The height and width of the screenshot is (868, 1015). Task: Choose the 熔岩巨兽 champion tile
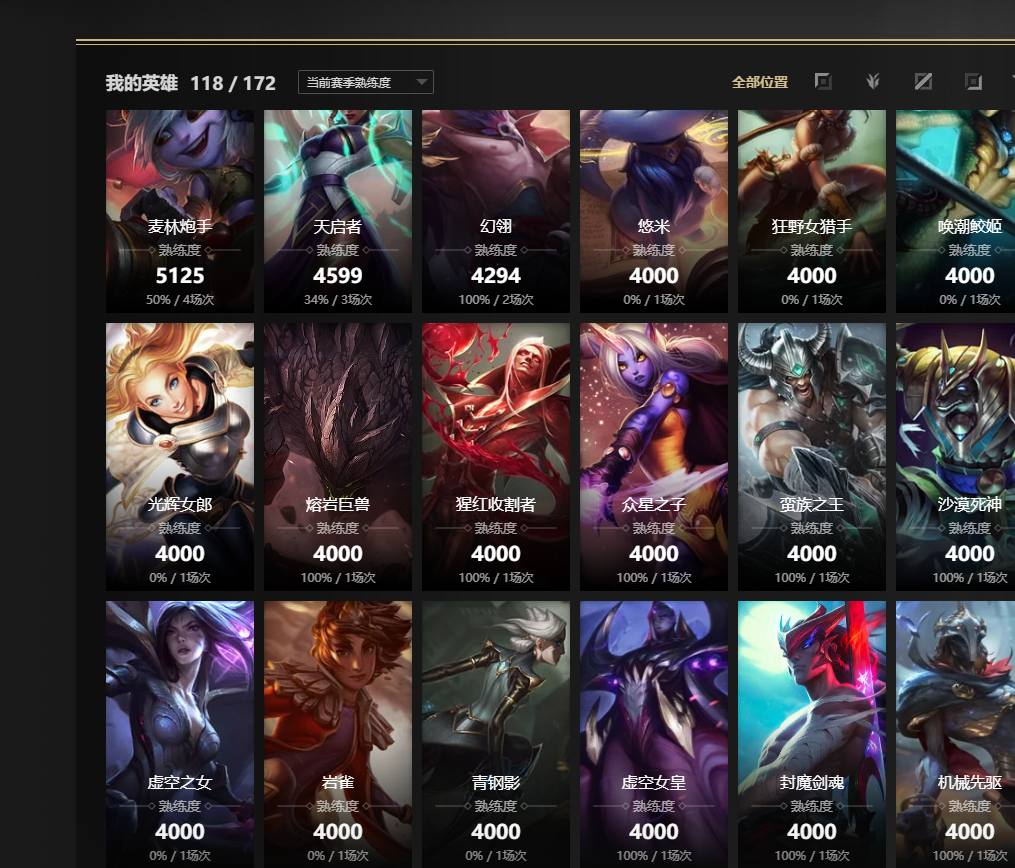tap(338, 457)
